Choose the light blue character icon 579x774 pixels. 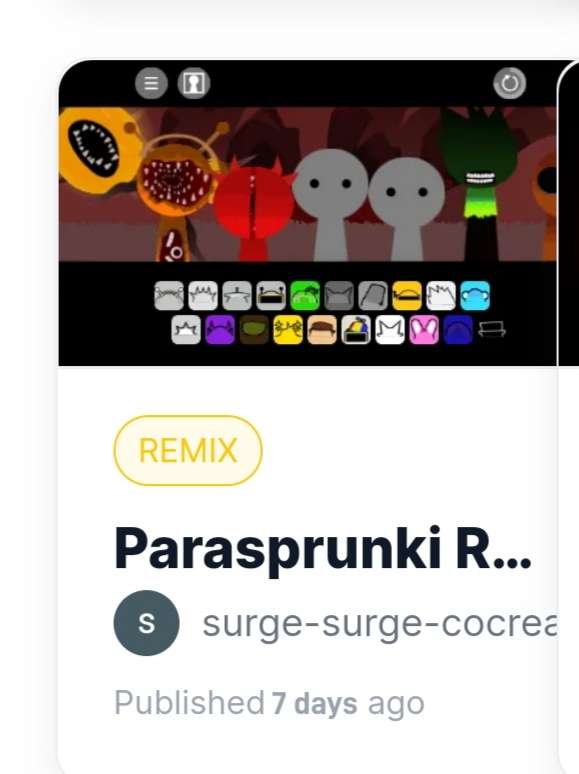point(475,296)
